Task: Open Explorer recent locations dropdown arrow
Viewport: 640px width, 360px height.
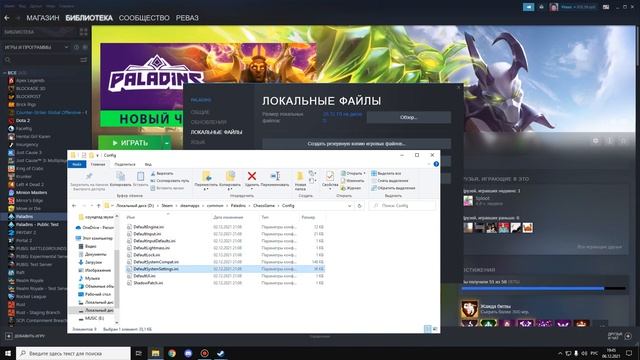Action: [x=91, y=206]
